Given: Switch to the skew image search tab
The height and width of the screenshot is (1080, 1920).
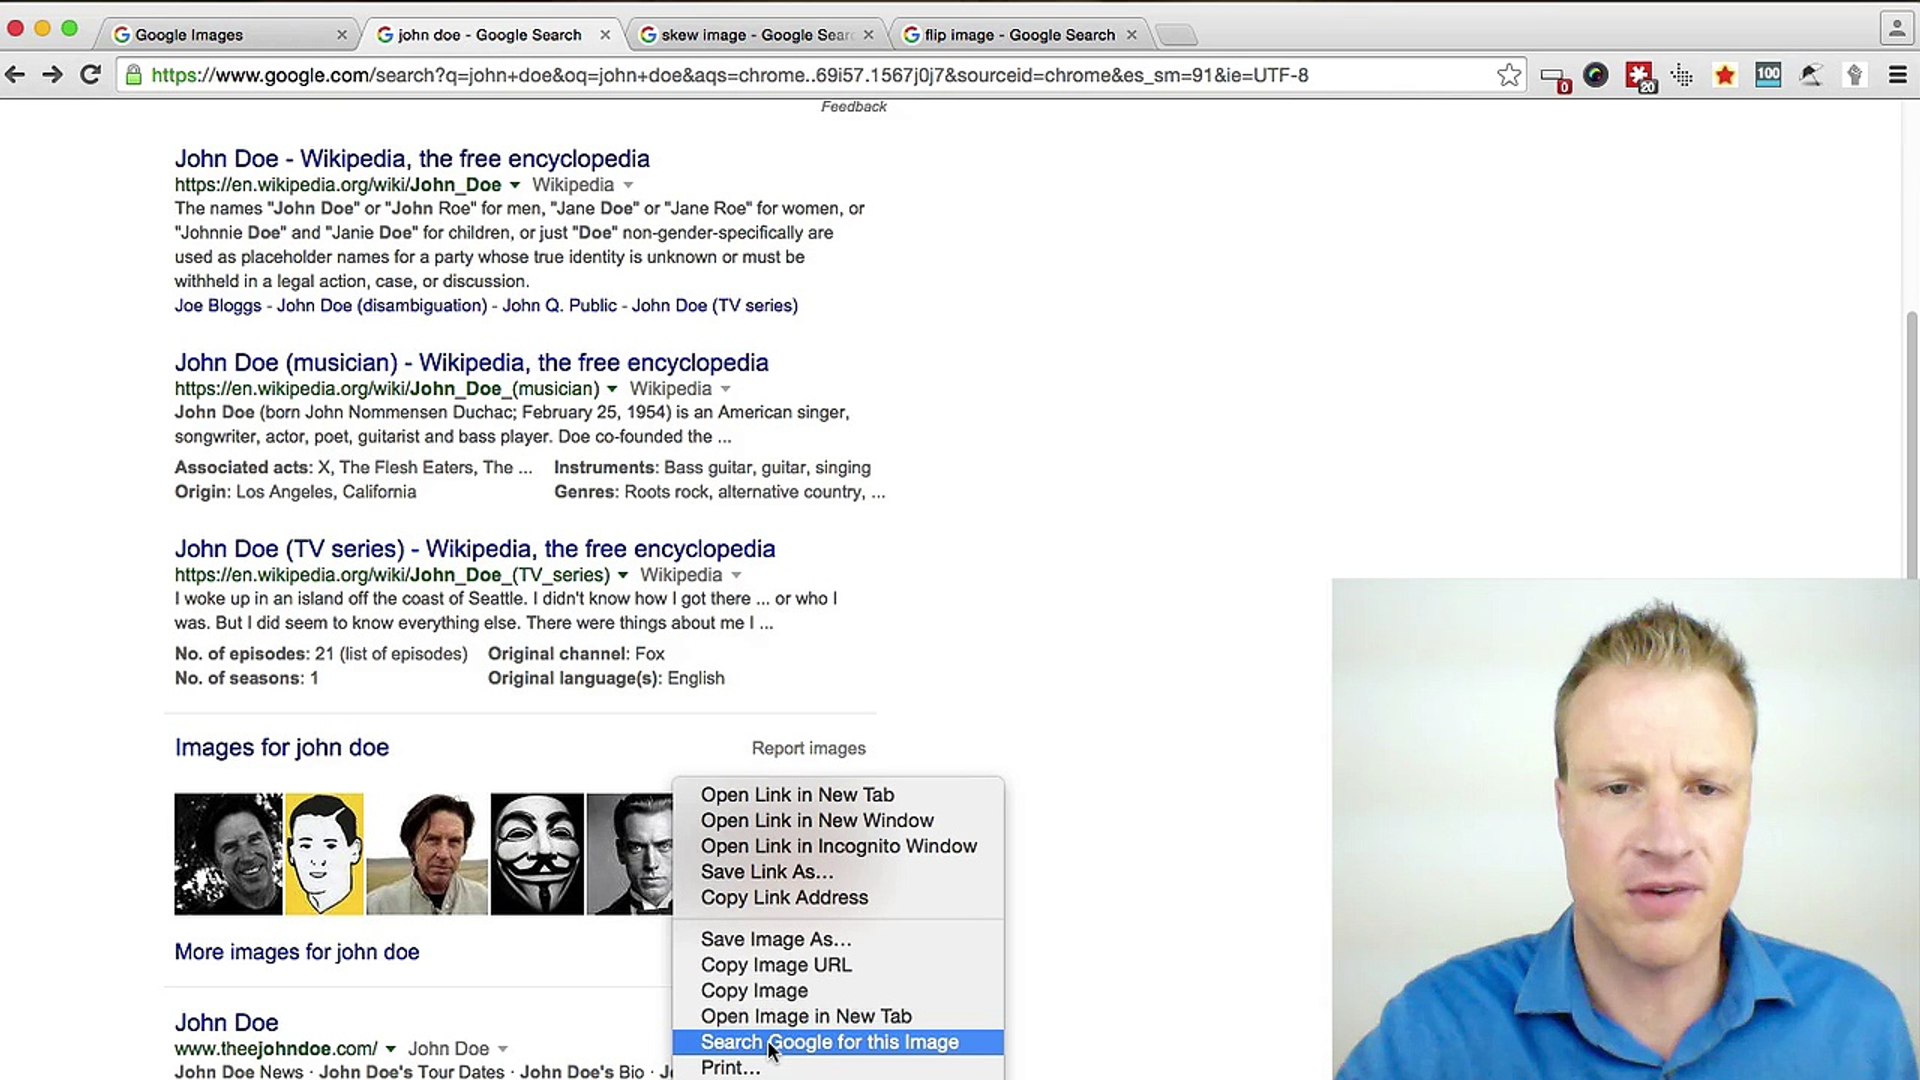Looking at the screenshot, I should click(755, 35).
